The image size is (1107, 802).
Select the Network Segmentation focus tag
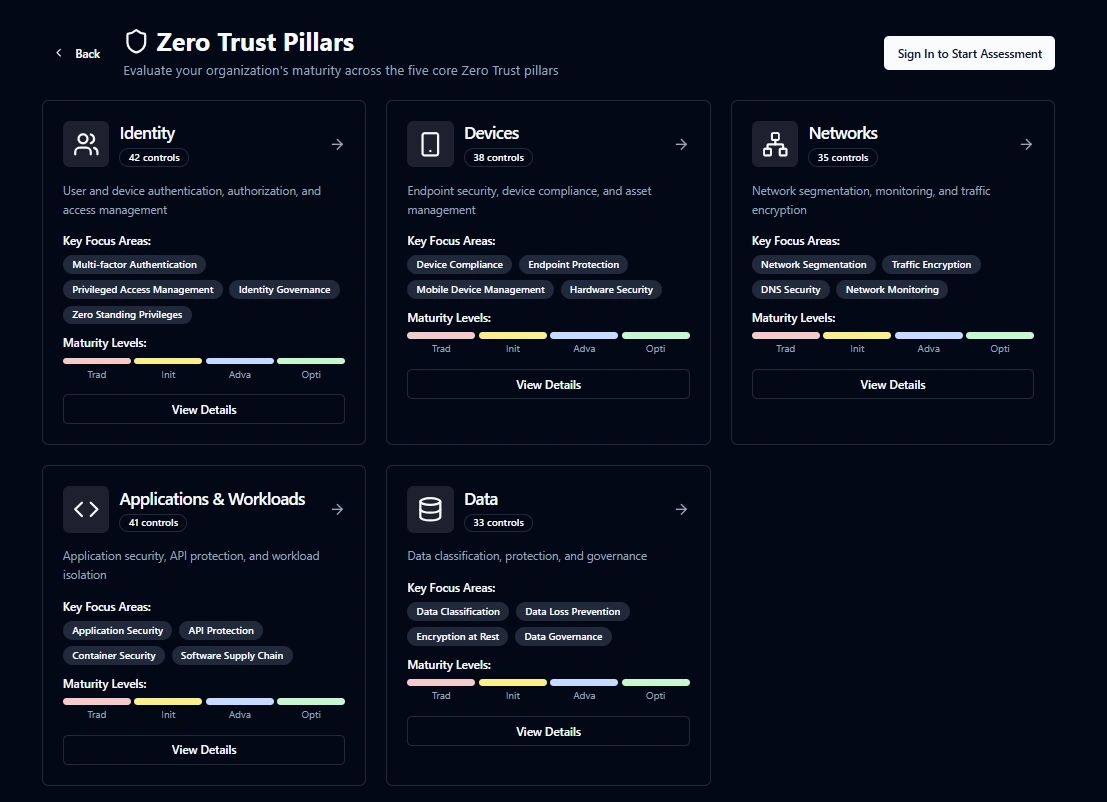tap(813, 265)
